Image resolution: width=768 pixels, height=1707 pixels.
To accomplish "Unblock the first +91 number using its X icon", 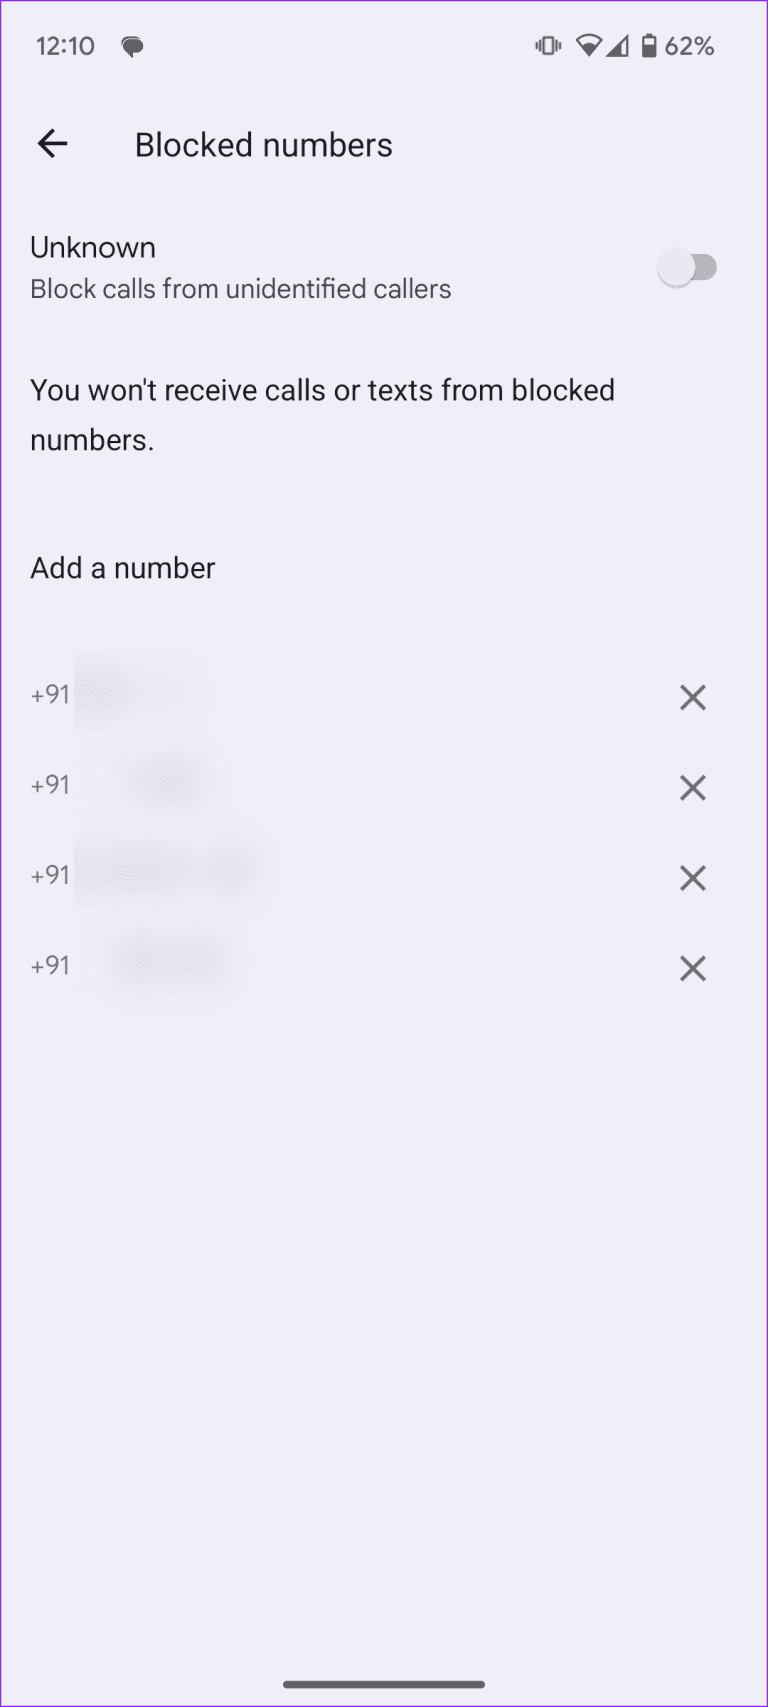I will [x=692, y=697].
